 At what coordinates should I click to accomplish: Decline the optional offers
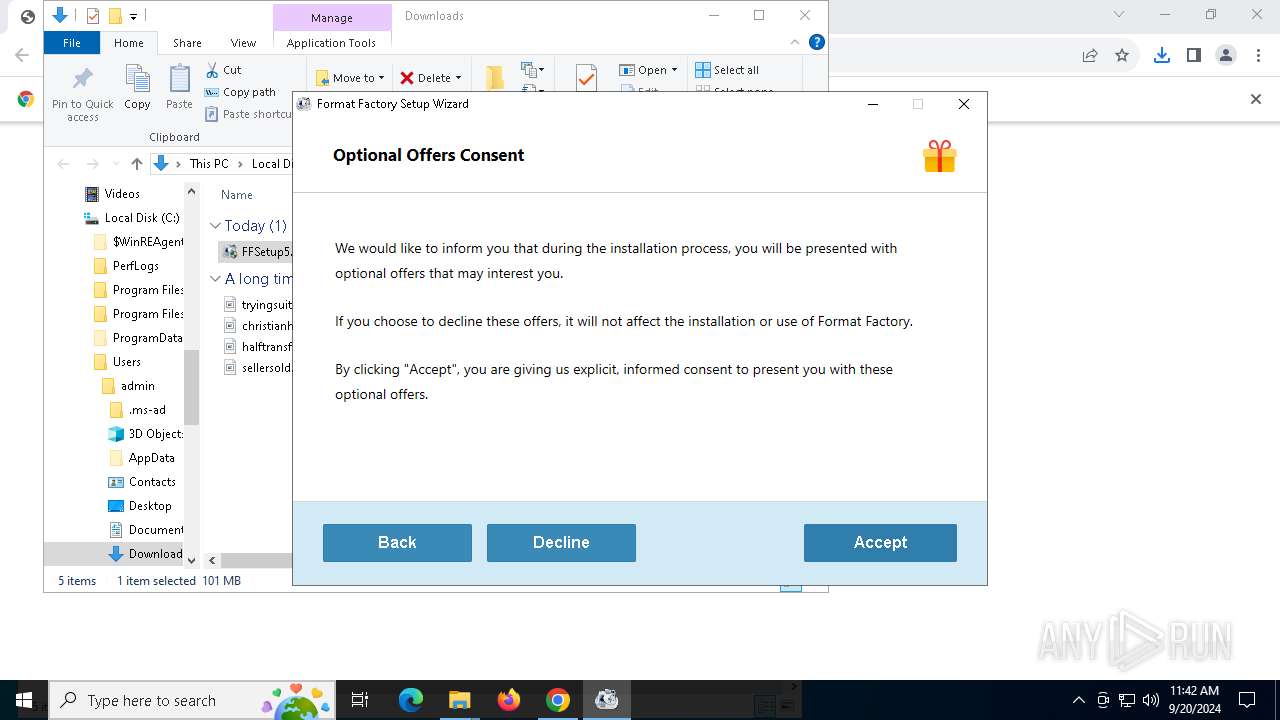561,542
